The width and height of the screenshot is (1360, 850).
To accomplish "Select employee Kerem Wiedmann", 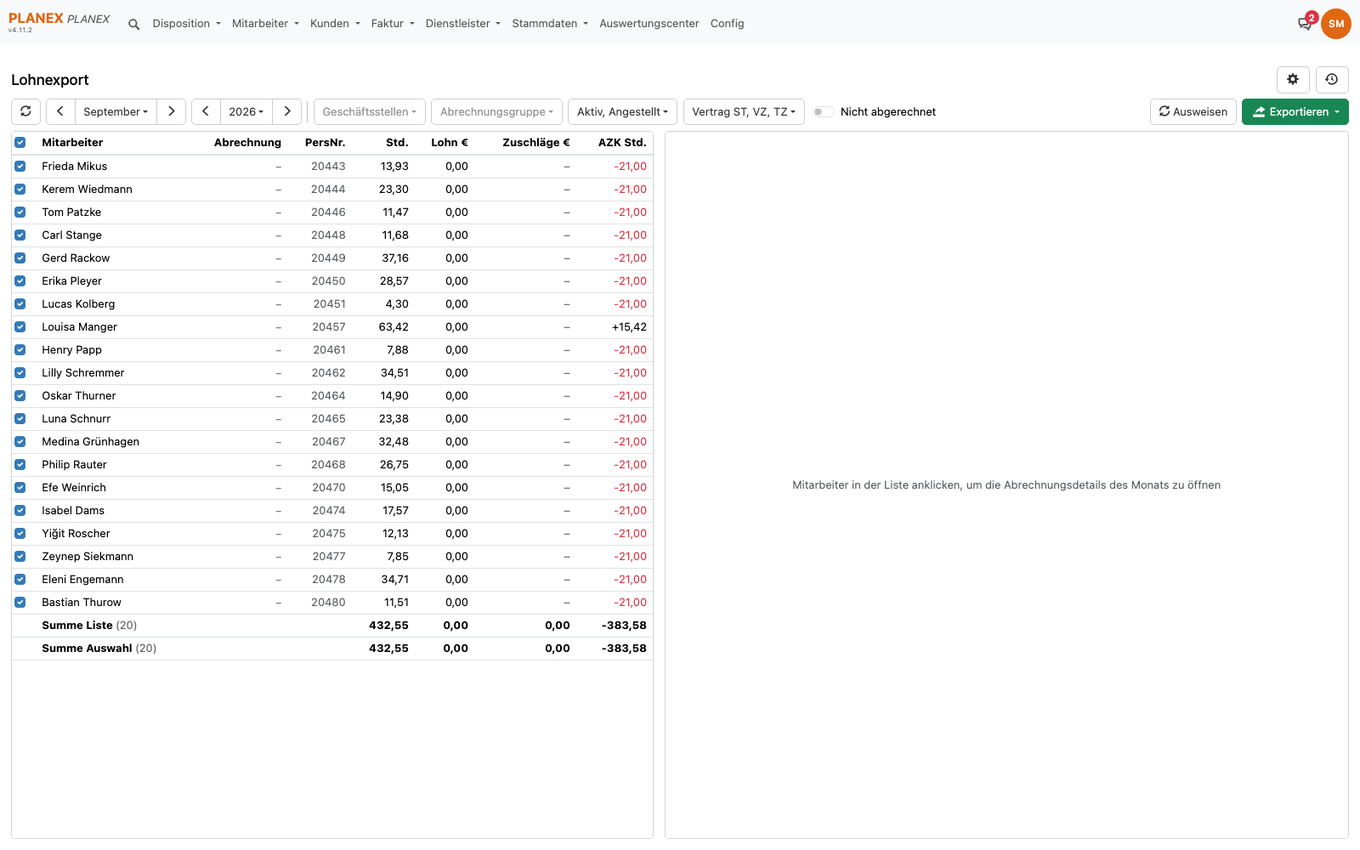I will [87, 189].
